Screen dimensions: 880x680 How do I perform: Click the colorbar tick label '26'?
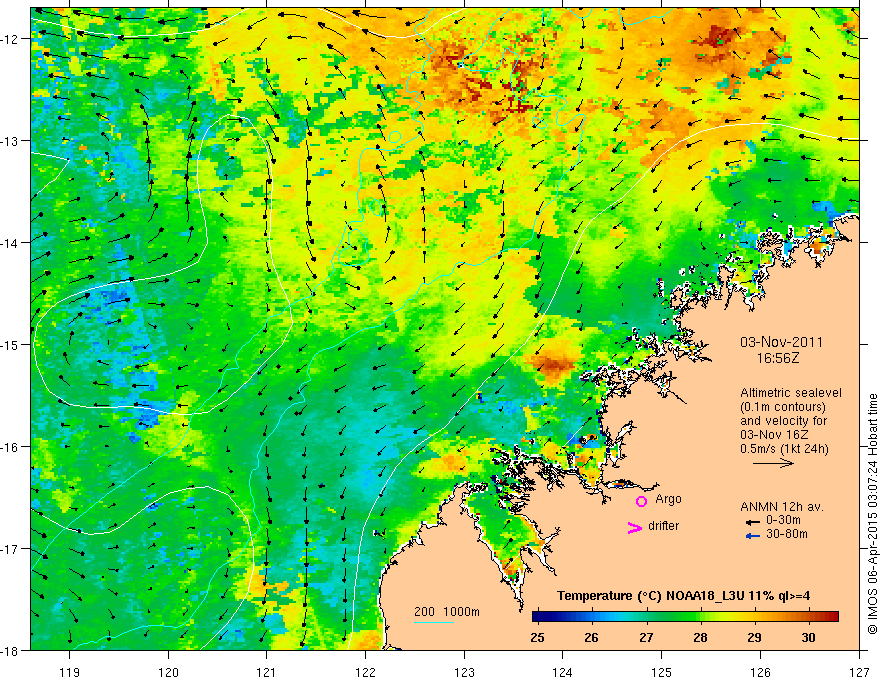pyautogui.click(x=591, y=638)
